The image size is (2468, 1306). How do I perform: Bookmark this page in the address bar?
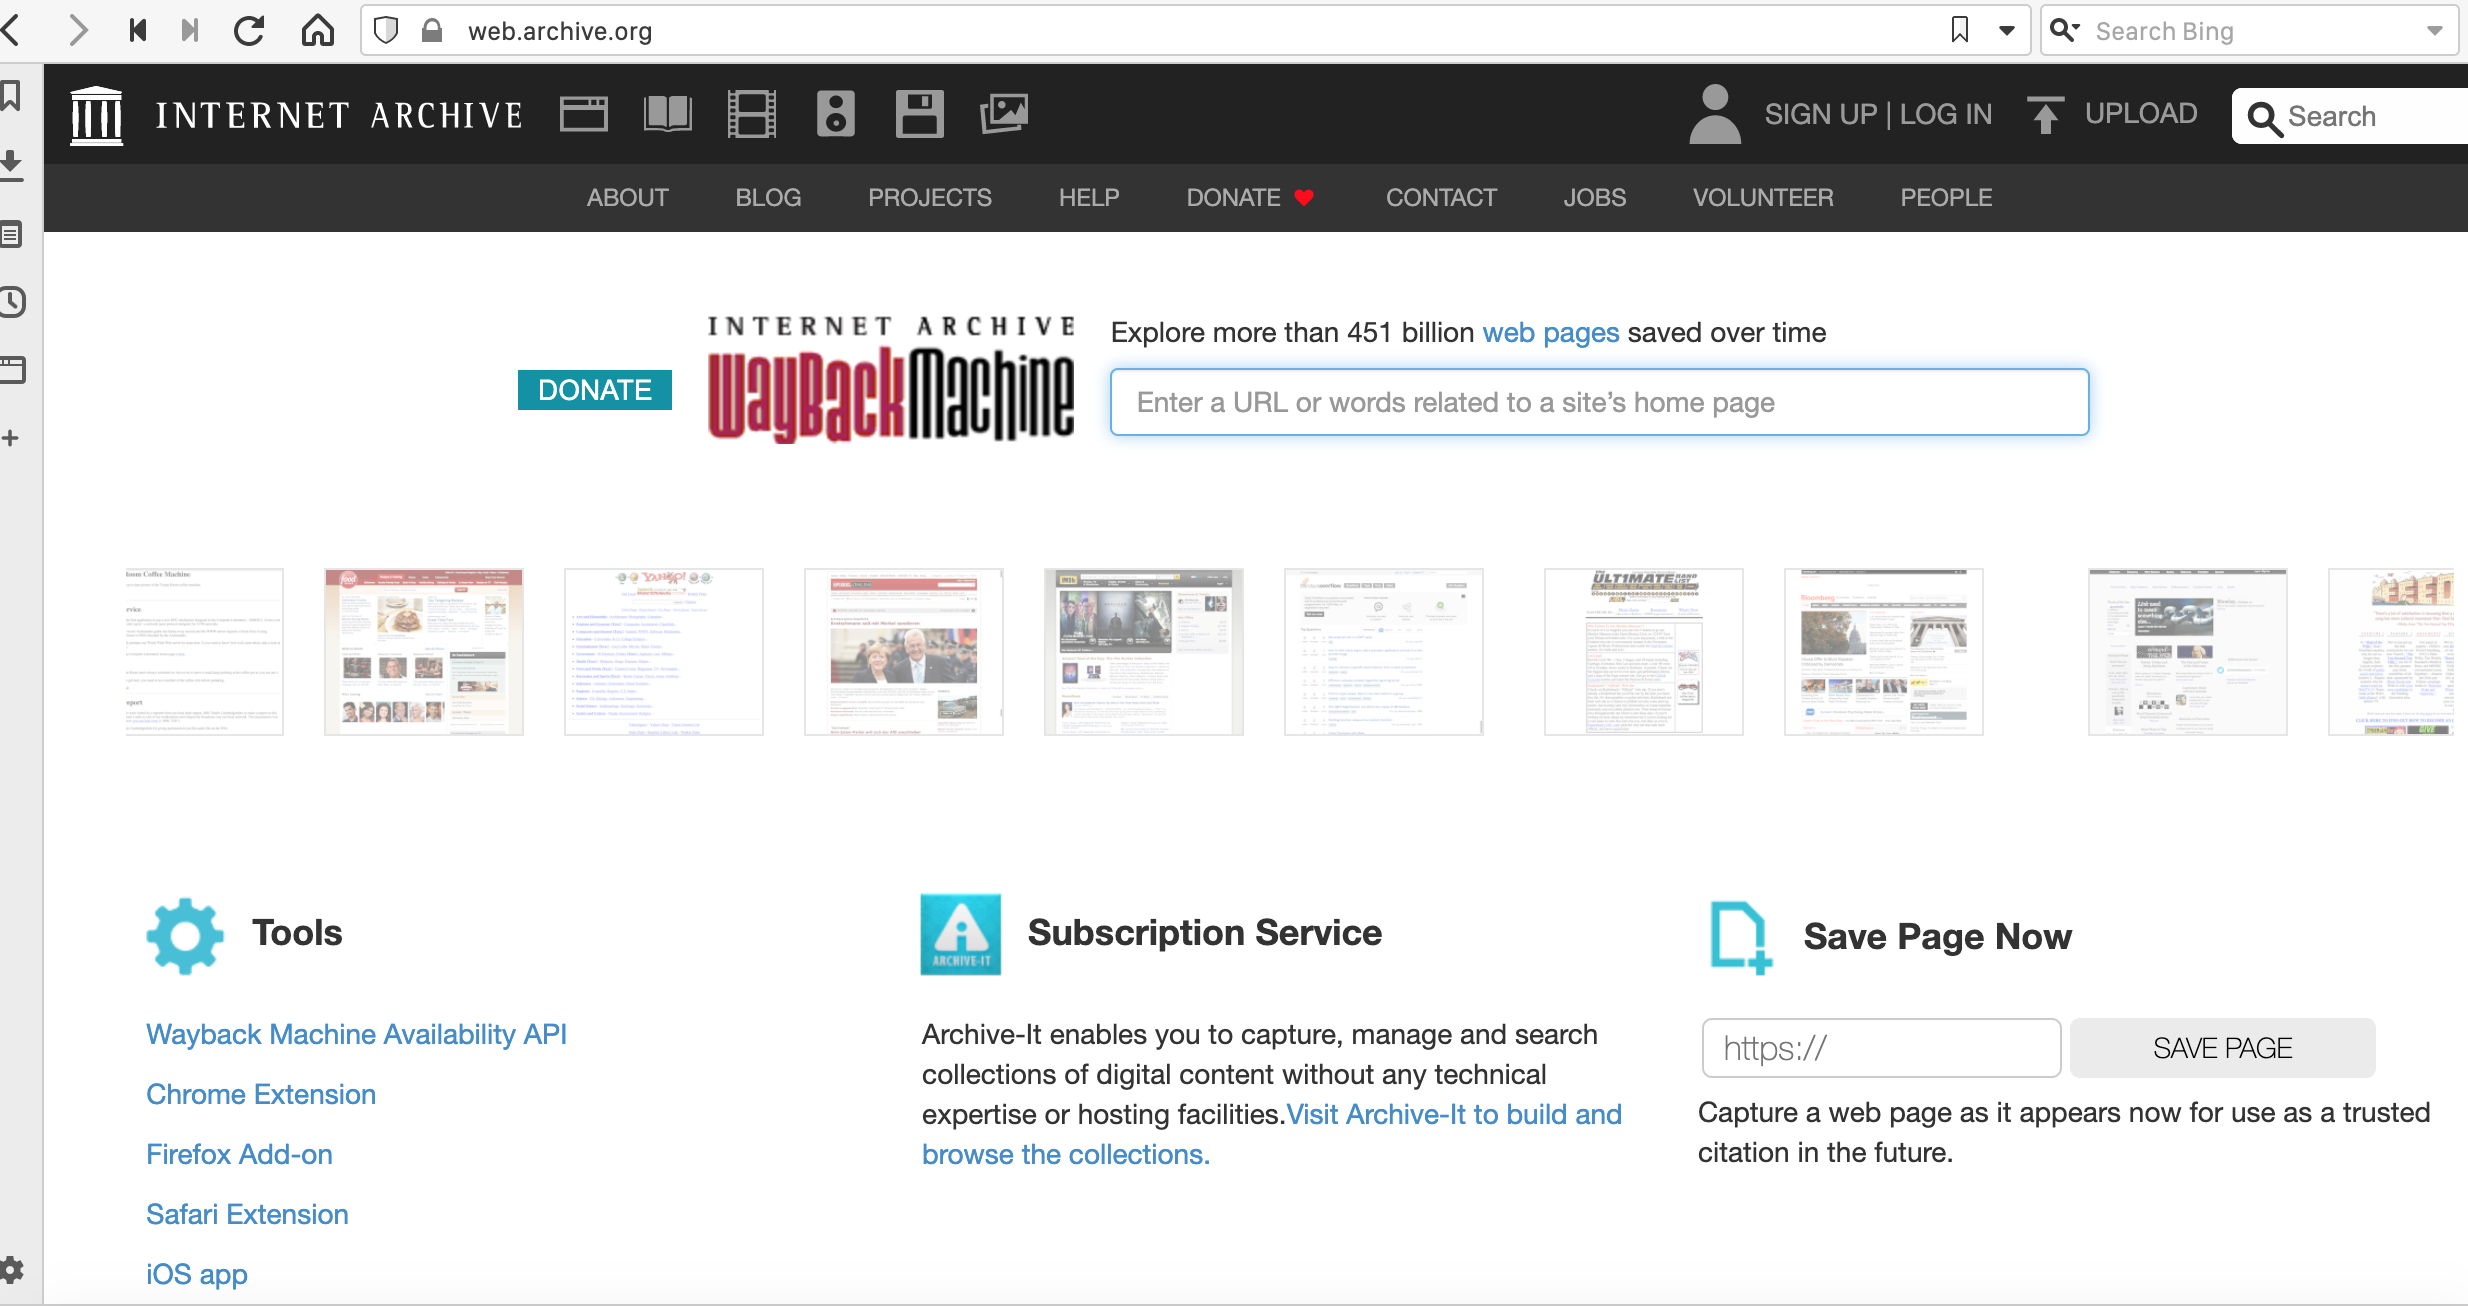tap(1960, 30)
